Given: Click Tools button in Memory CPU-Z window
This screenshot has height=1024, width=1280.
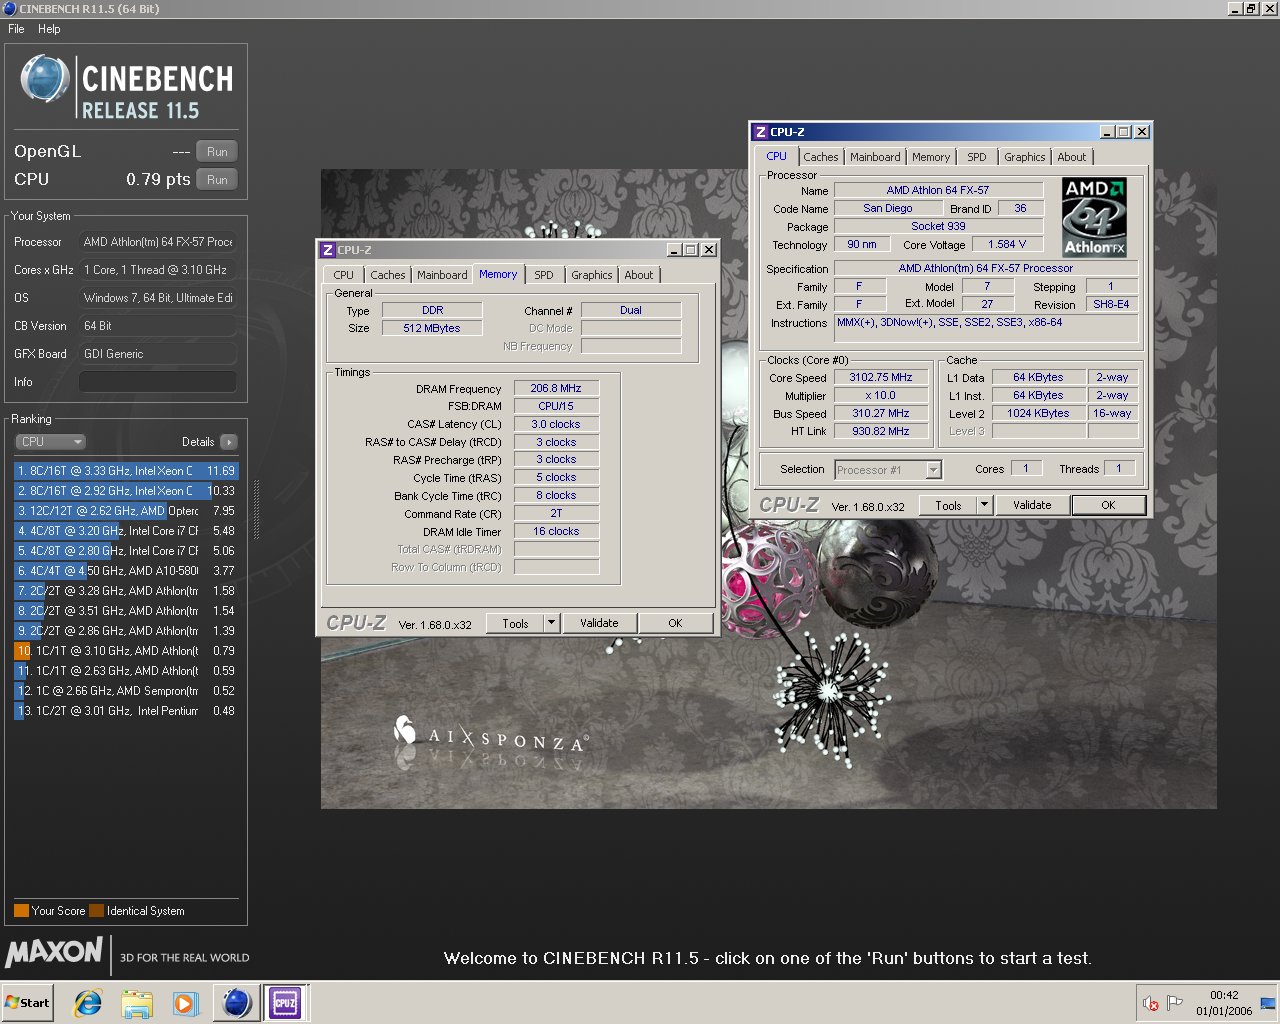Looking at the screenshot, I should click(515, 623).
